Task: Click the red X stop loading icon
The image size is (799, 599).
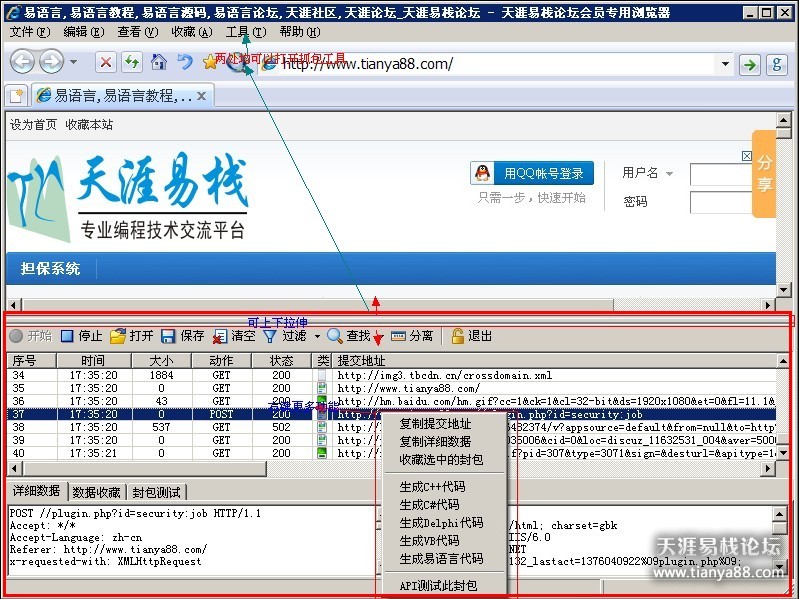Action: tap(105, 63)
